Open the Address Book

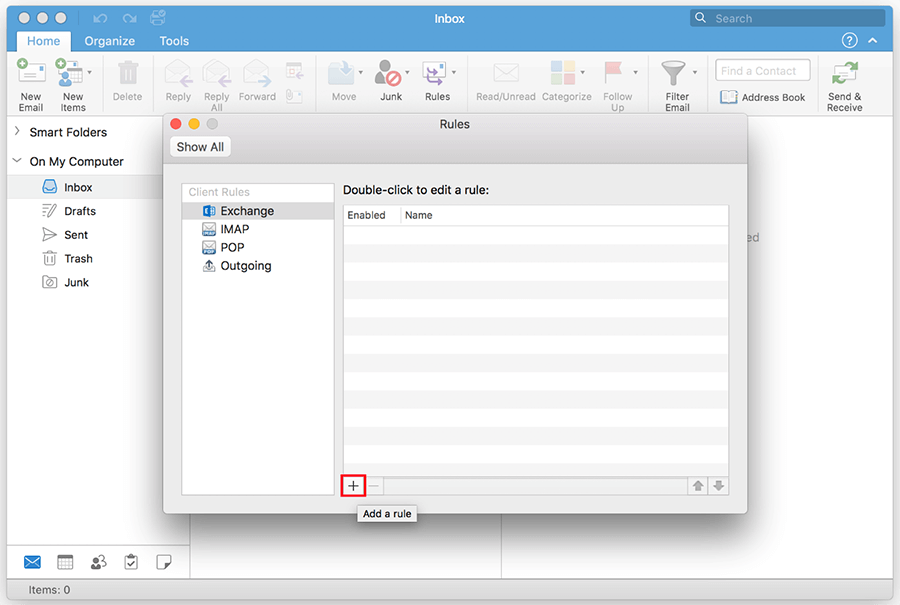[763, 97]
